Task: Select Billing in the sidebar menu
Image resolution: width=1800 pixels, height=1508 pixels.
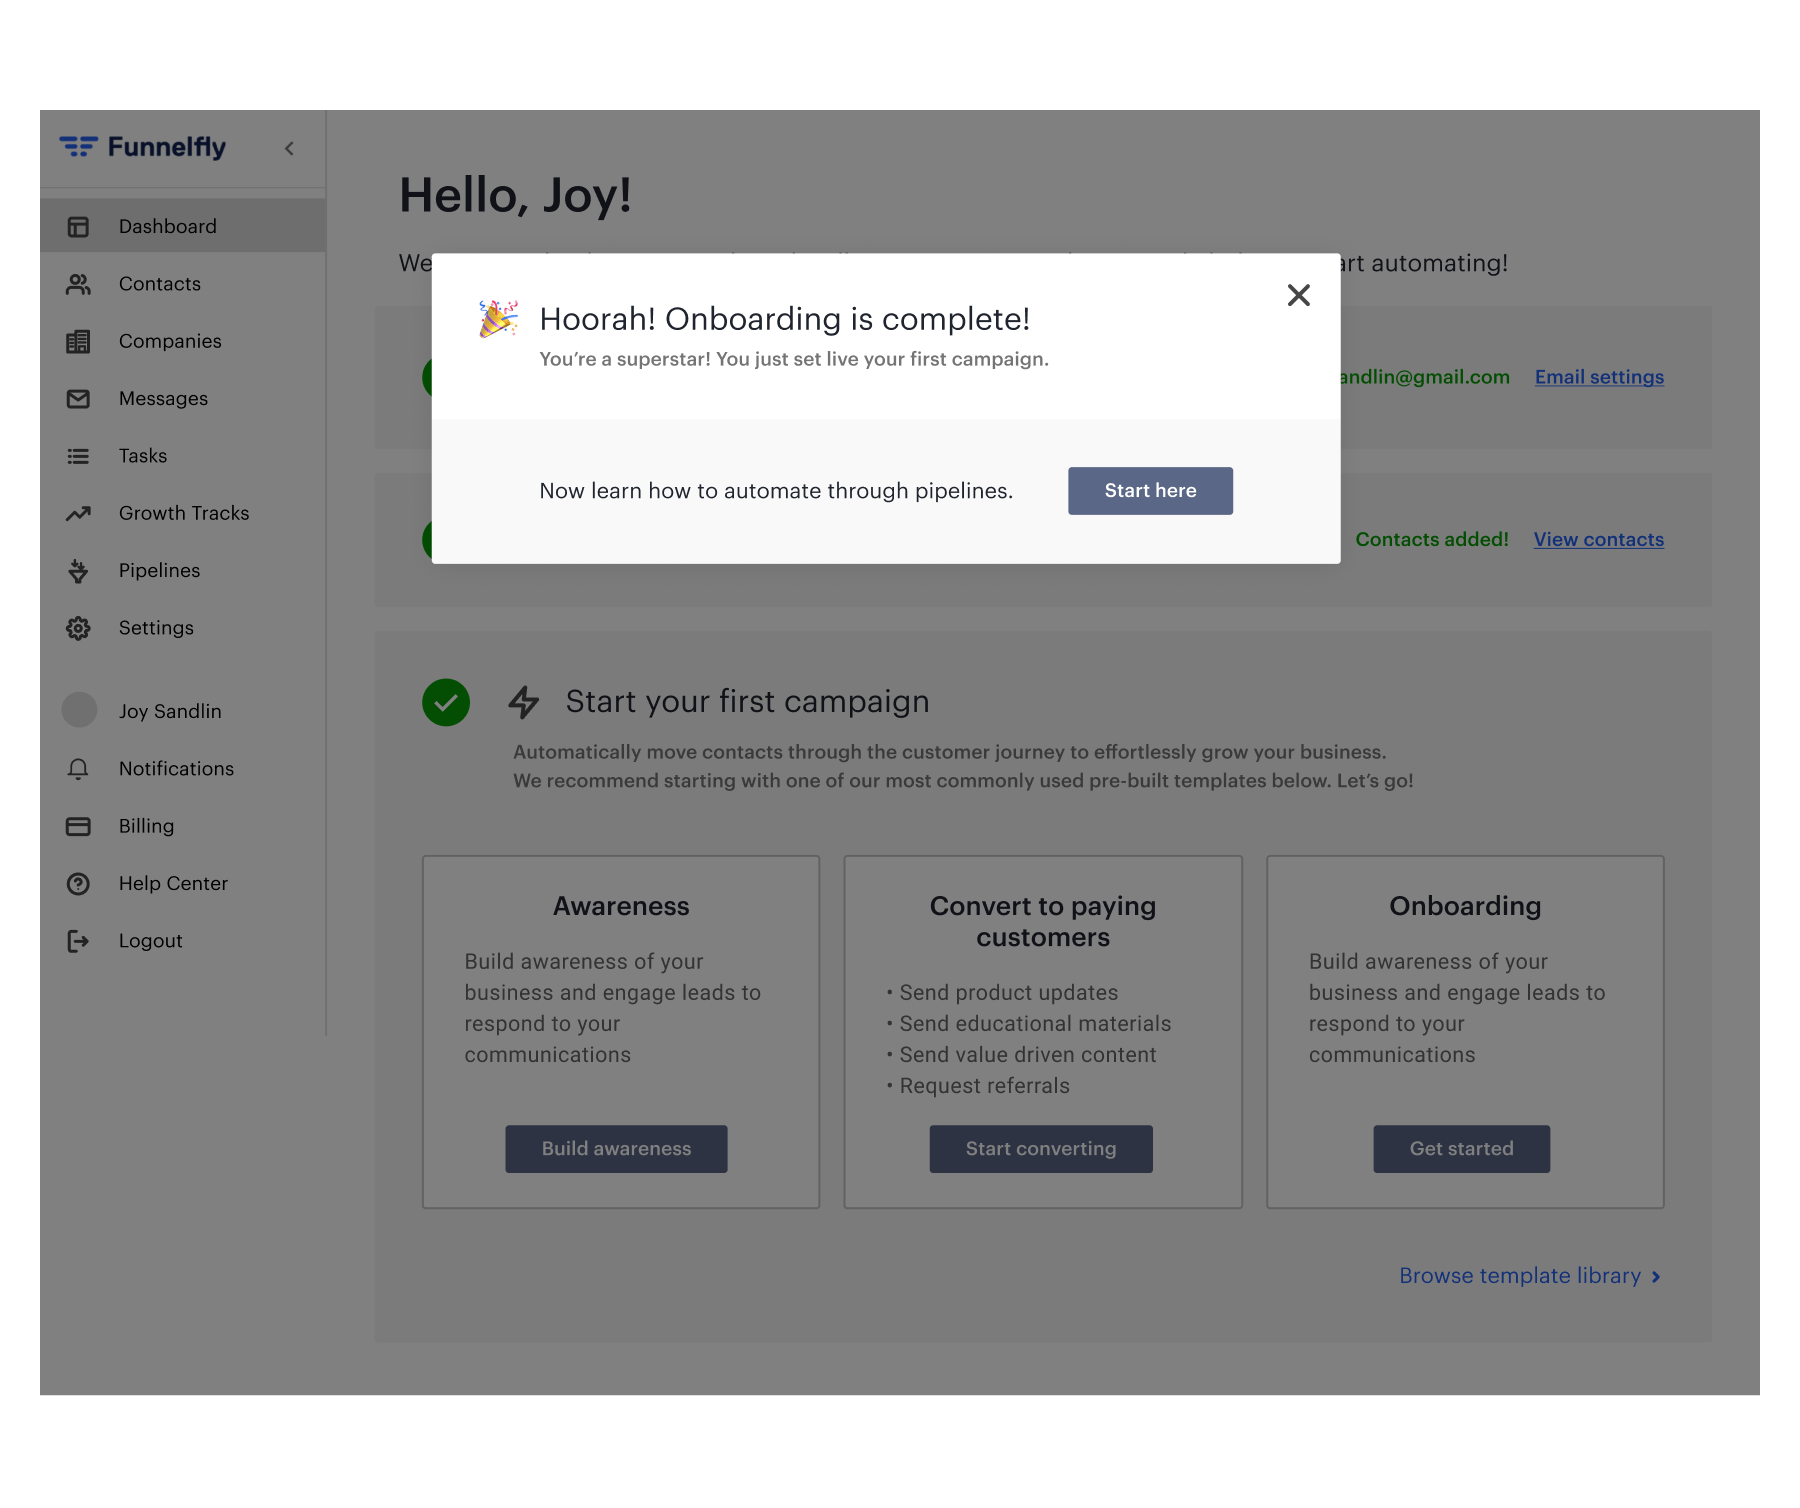Action: pos(146,826)
